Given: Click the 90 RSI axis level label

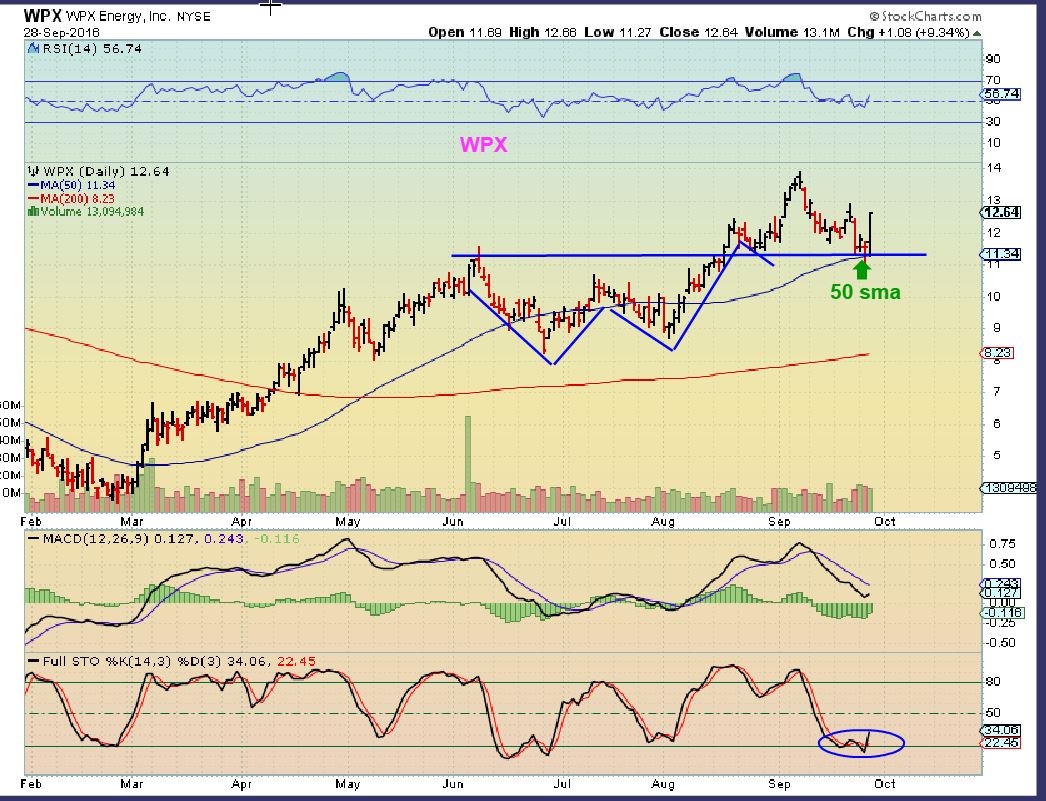Looking at the screenshot, I should [x=993, y=59].
